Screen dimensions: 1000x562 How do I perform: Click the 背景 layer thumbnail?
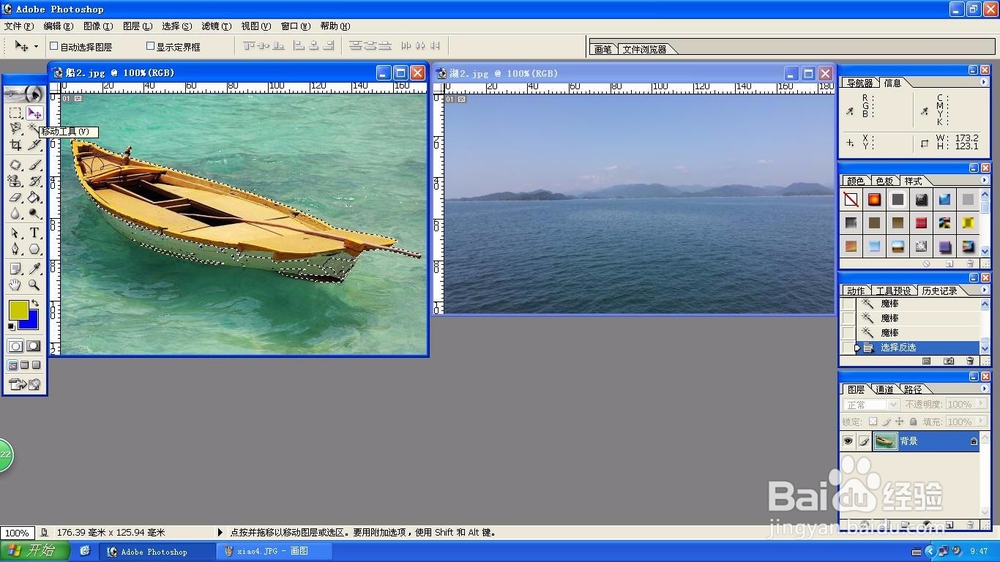(x=885, y=441)
